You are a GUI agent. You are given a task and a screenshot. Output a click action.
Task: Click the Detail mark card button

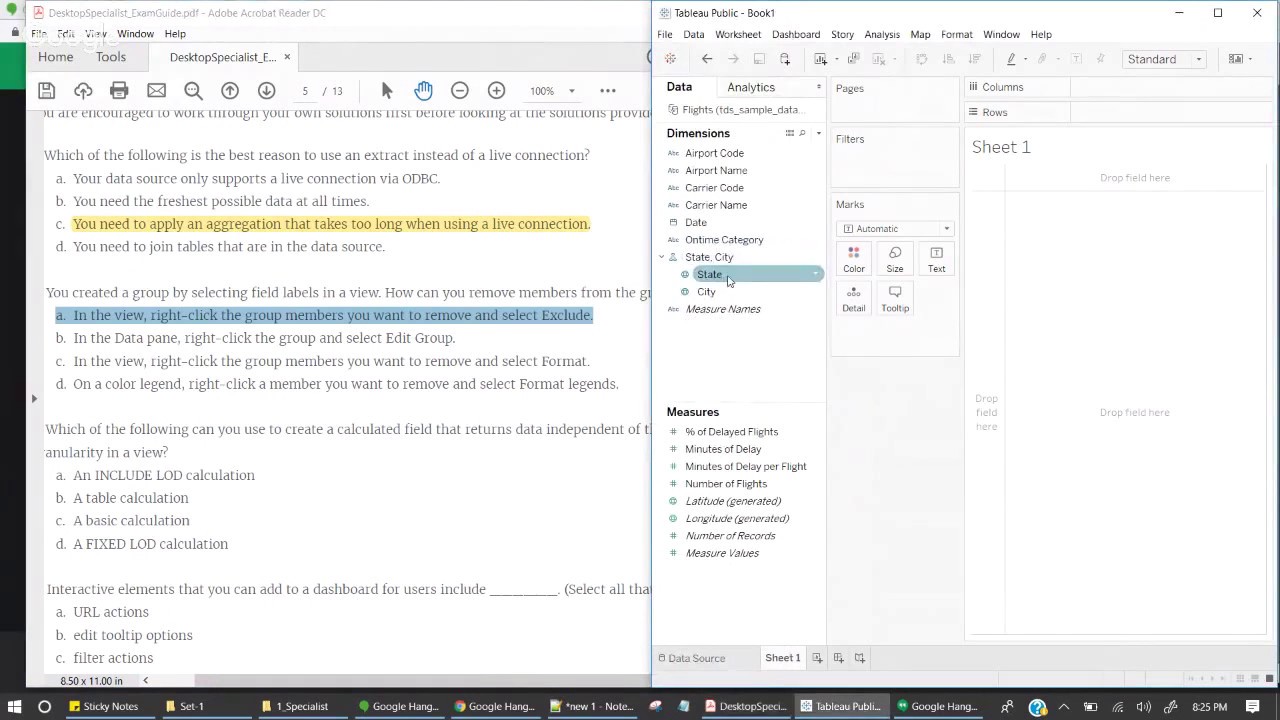[x=853, y=298]
